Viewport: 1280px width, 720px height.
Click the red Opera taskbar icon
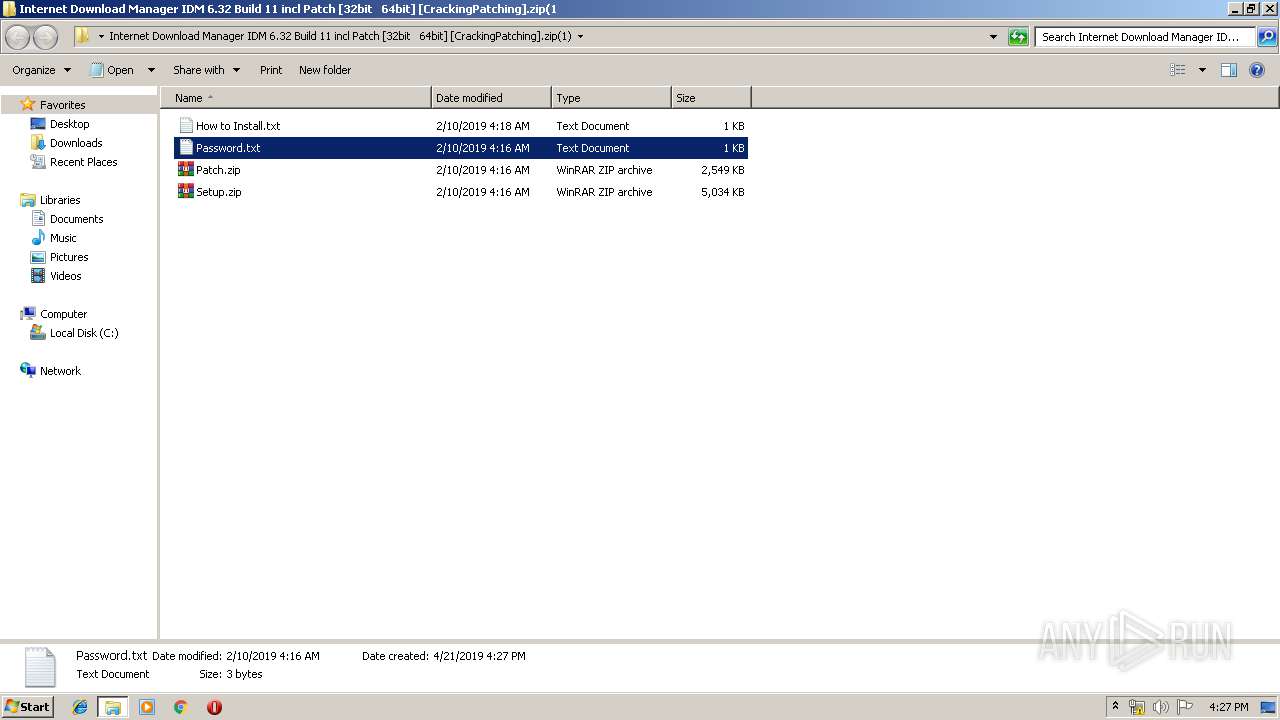click(x=214, y=707)
